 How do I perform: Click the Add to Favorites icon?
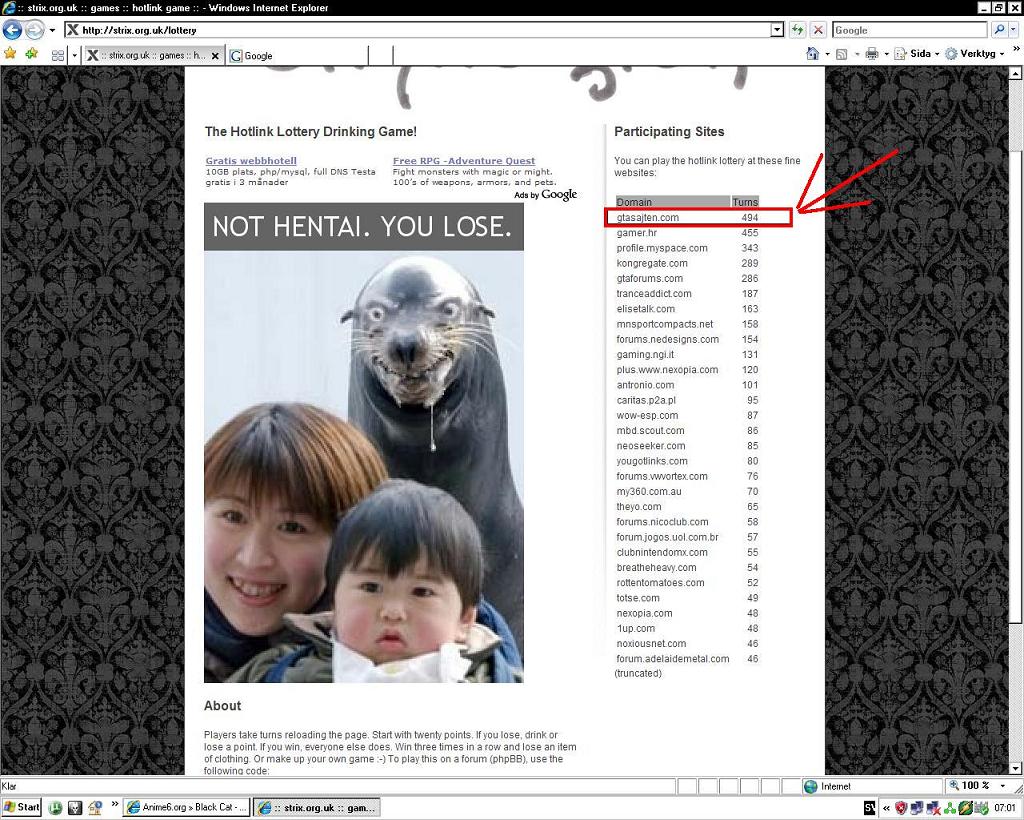click(x=31, y=54)
